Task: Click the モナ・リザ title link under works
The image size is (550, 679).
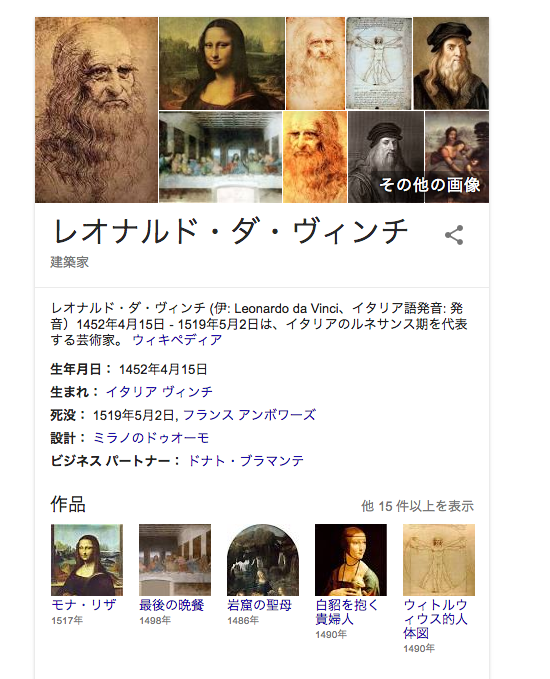Action: point(84,605)
